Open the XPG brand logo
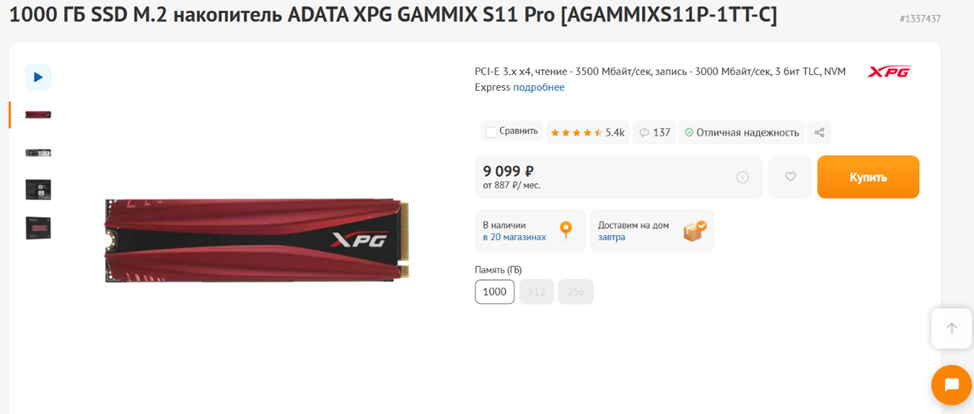 (x=889, y=71)
